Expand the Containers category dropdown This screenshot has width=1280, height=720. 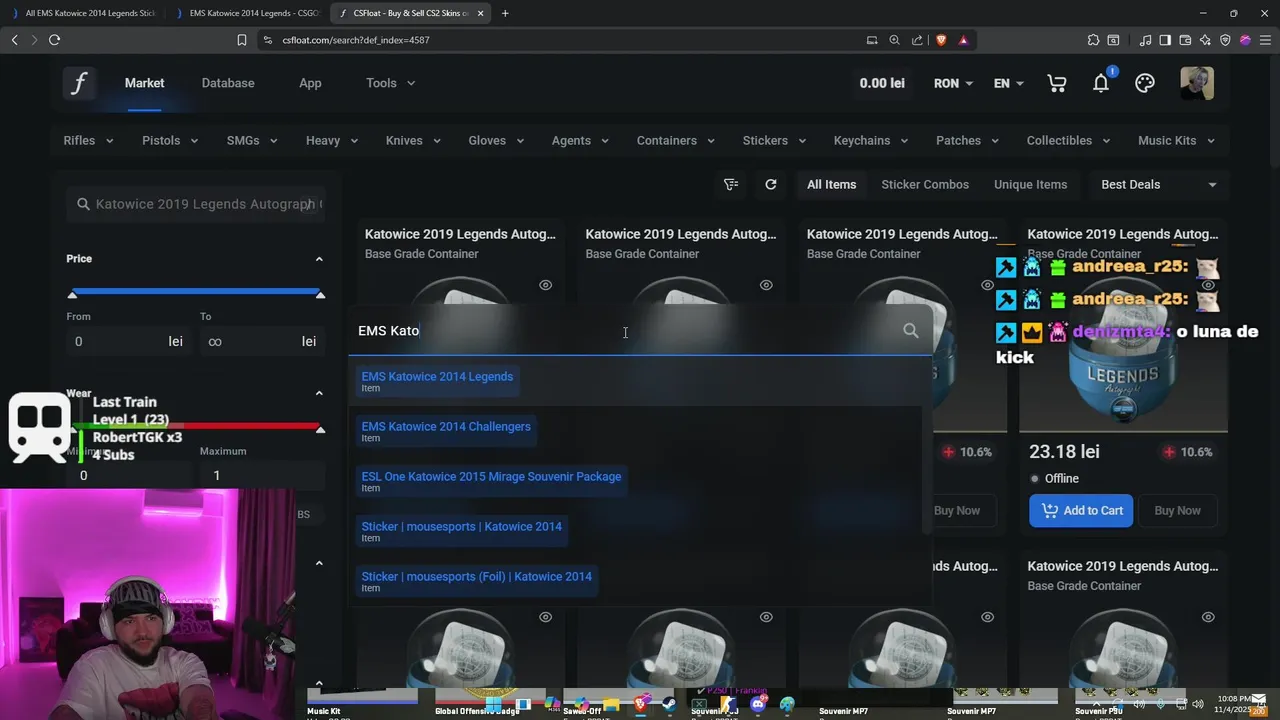675,141
